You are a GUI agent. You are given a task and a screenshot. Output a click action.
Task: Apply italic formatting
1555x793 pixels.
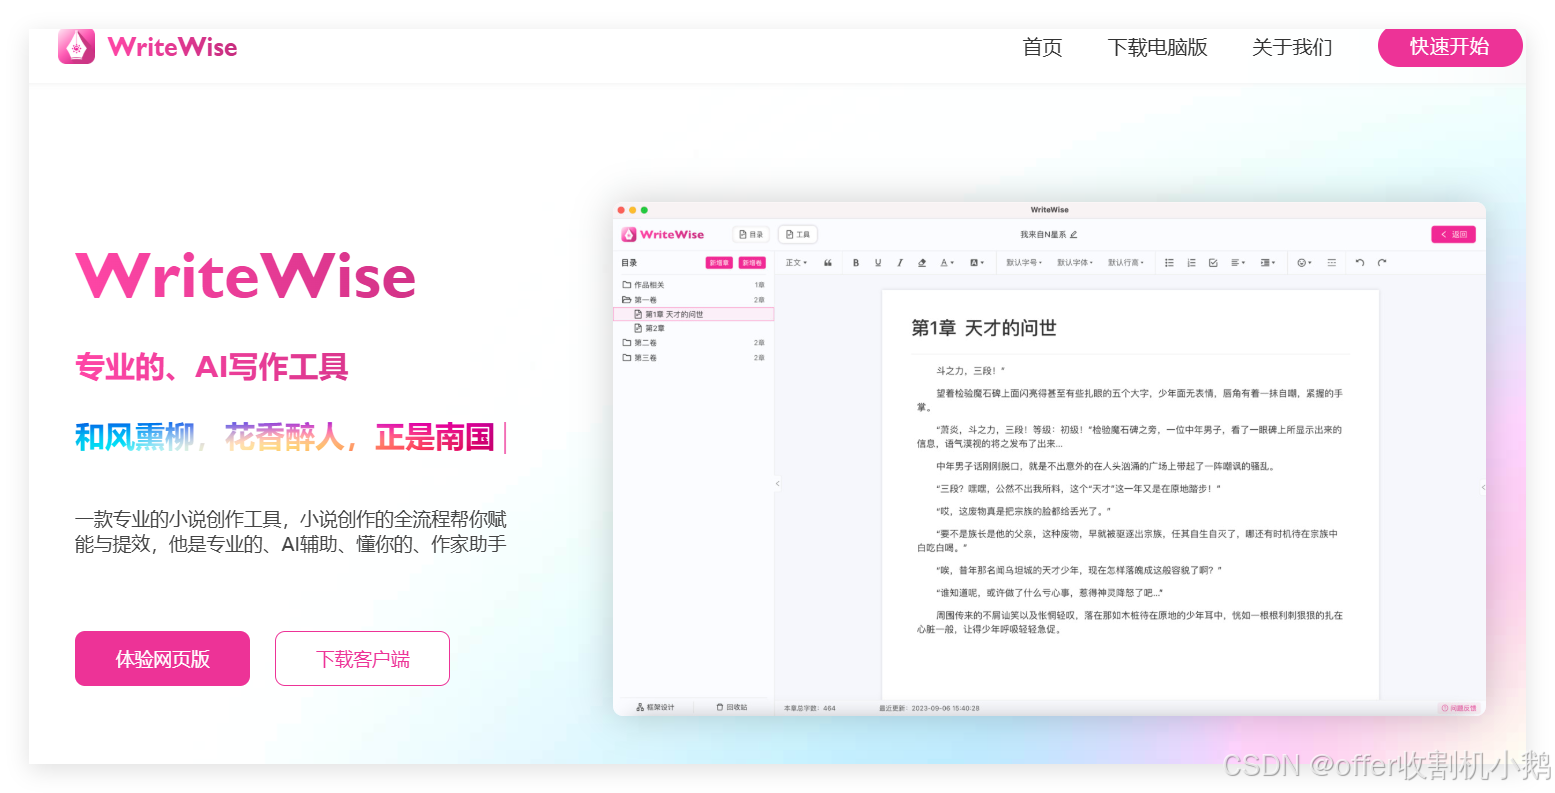tap(899, 262)
